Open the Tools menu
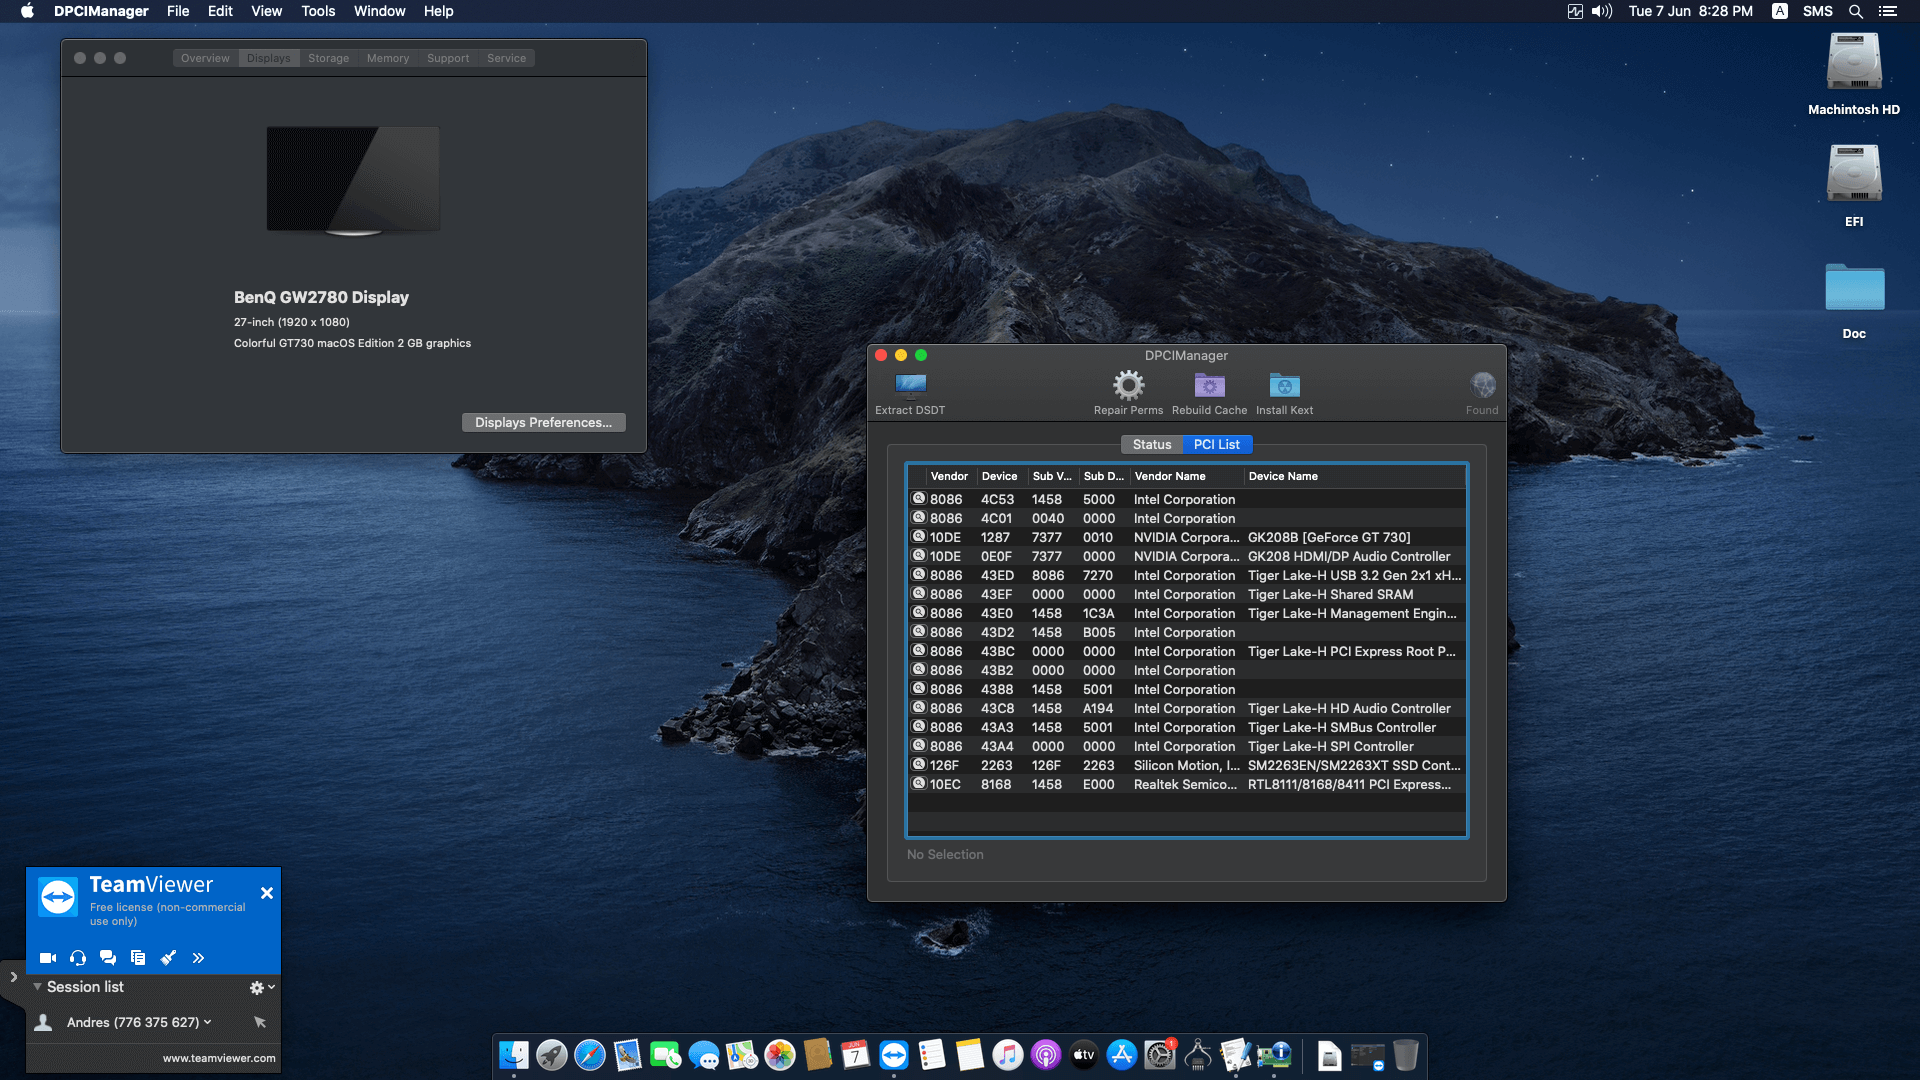The width and height of the screenshot is (1920, 1080). click(x=317, y=11)
